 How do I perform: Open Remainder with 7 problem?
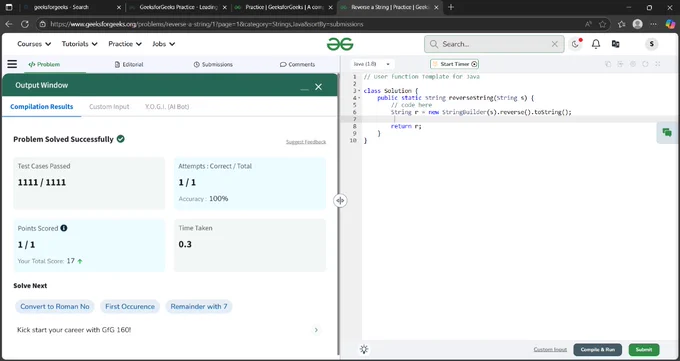199,306
